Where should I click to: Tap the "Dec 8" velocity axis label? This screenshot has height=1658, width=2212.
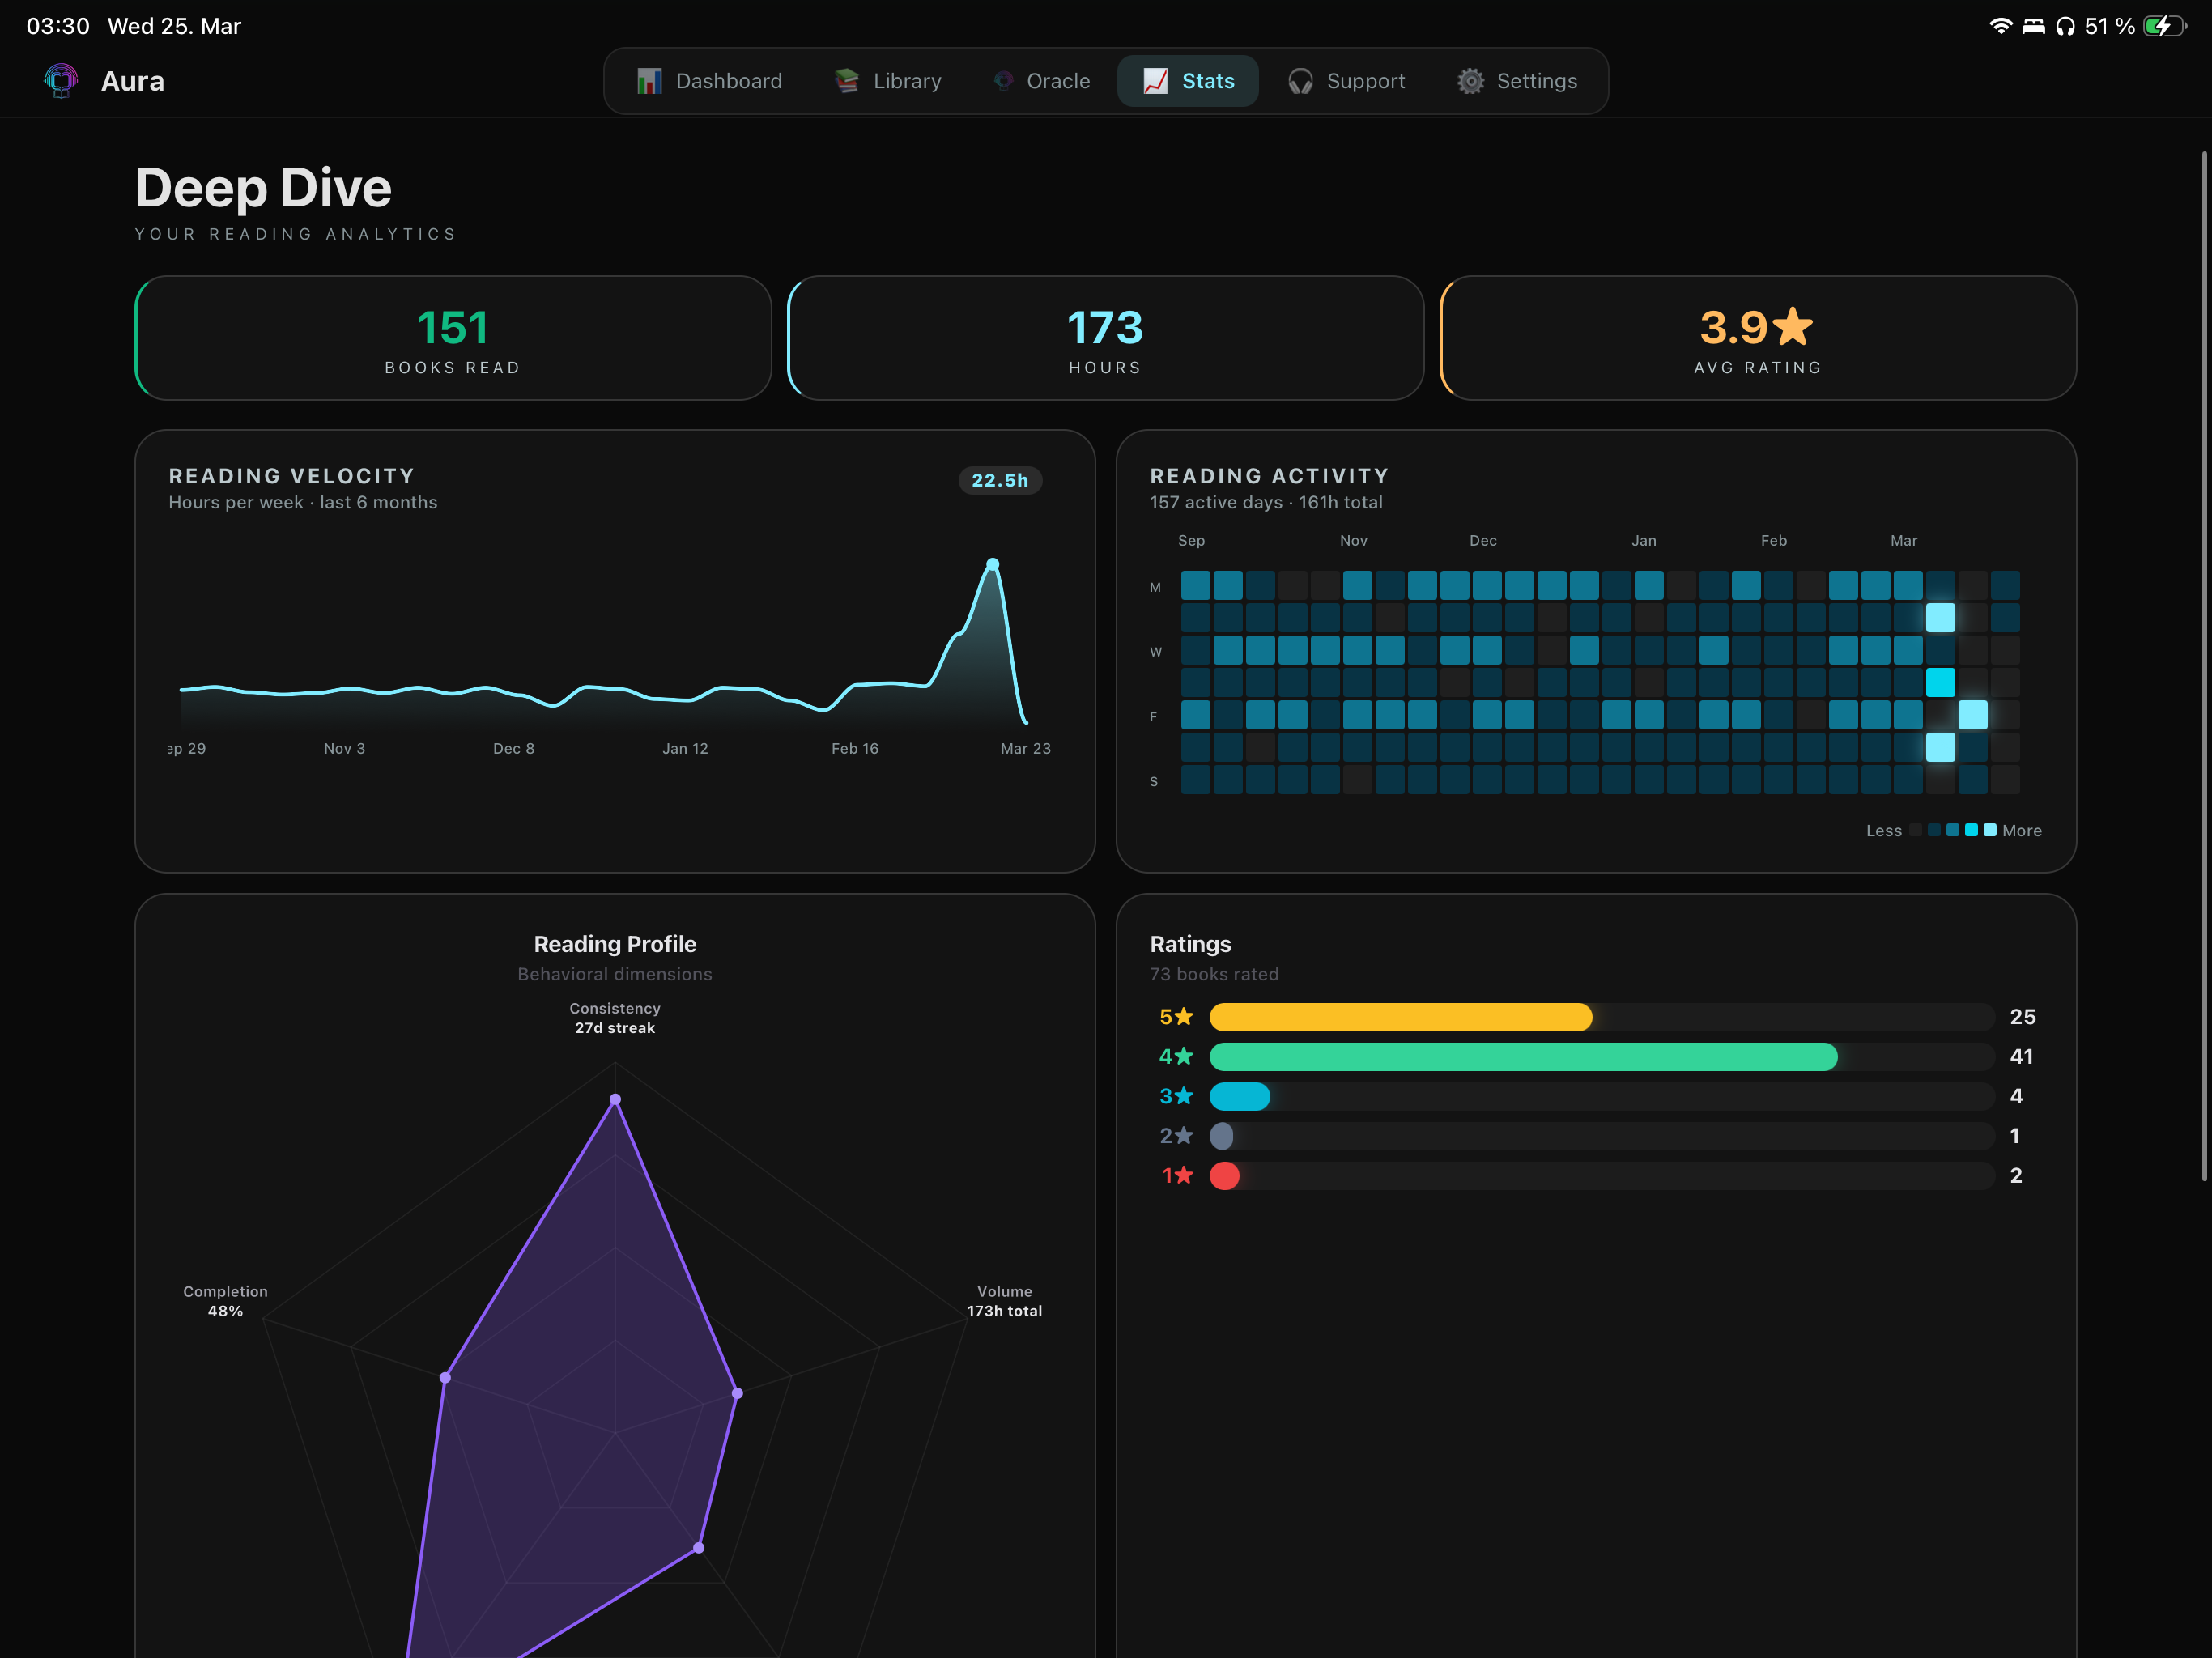pyautogui.click(x=514, y=748)
